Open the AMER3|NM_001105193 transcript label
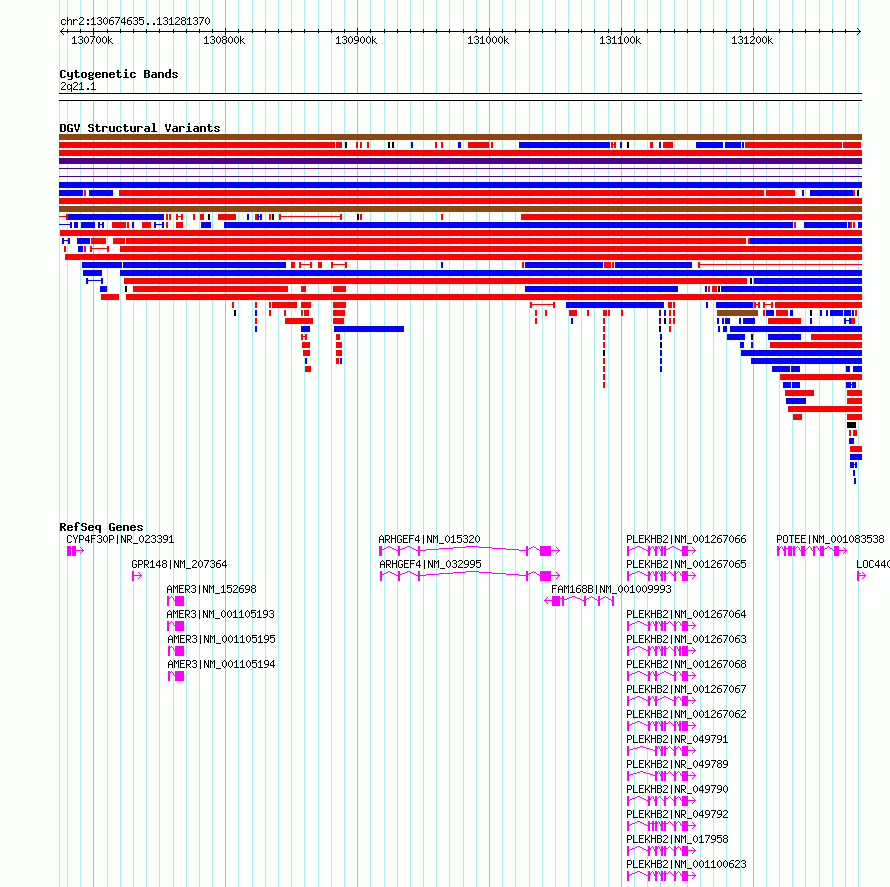This screenshot has height=887, width=890. pyautogui.click(x=220, y=614)
